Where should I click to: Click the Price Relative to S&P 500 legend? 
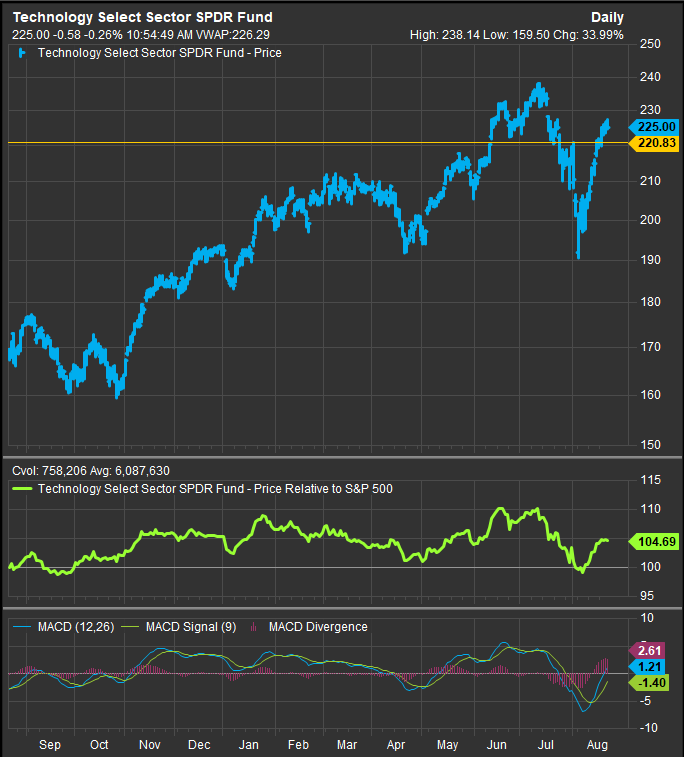(215, 489)
